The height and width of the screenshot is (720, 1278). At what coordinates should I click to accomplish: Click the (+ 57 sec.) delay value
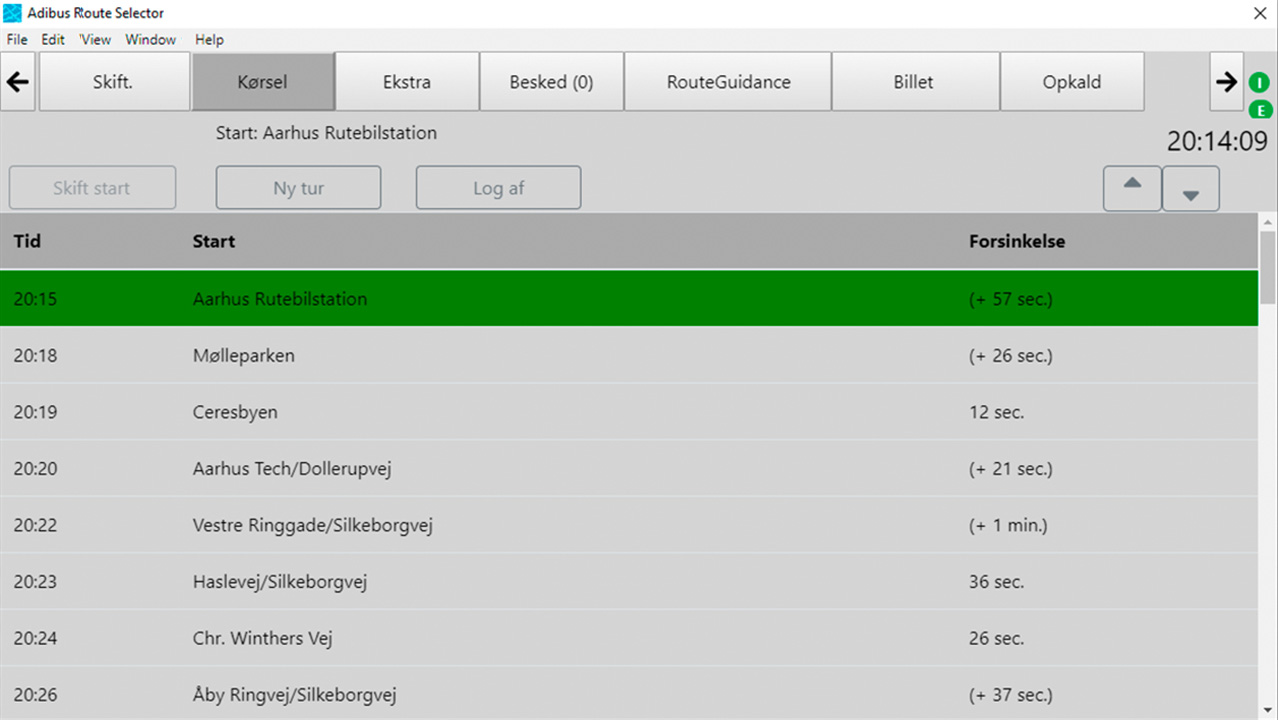(x=1011, y=299)
